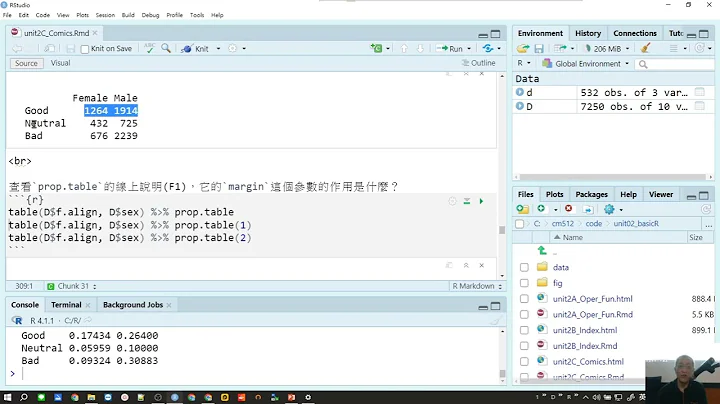Viewport: 720px width, 404px height.
Task: Select checkbox for unit2B_Index.html
Action: [x=524, y=330]
